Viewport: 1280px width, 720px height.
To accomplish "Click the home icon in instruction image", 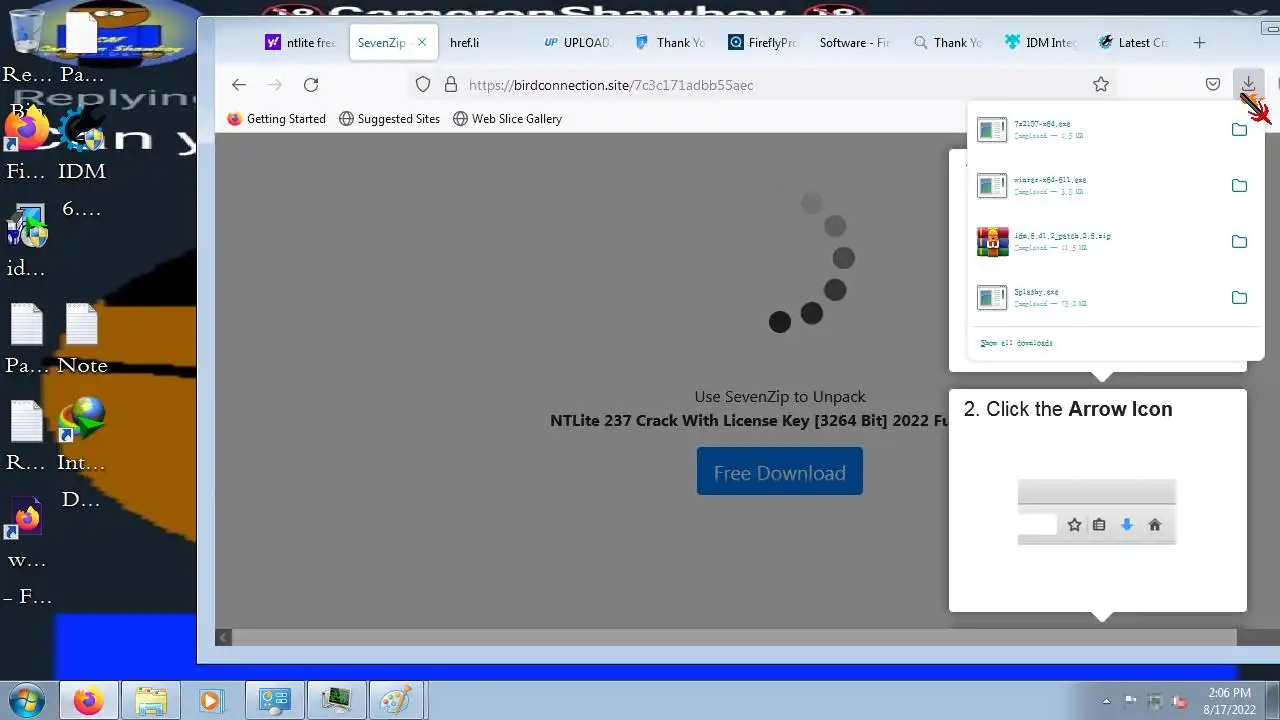I will 1155,525.
